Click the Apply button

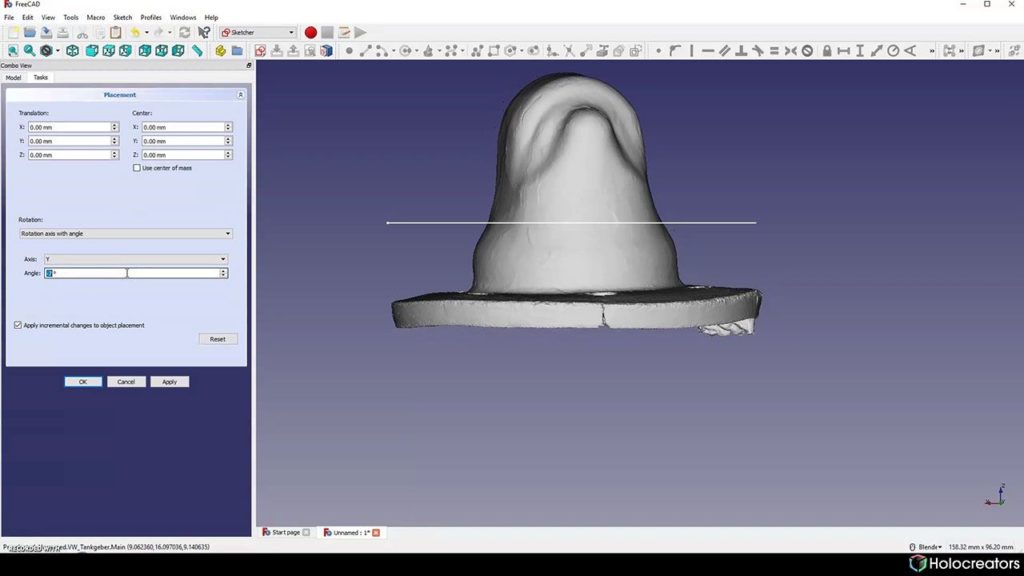169,382
